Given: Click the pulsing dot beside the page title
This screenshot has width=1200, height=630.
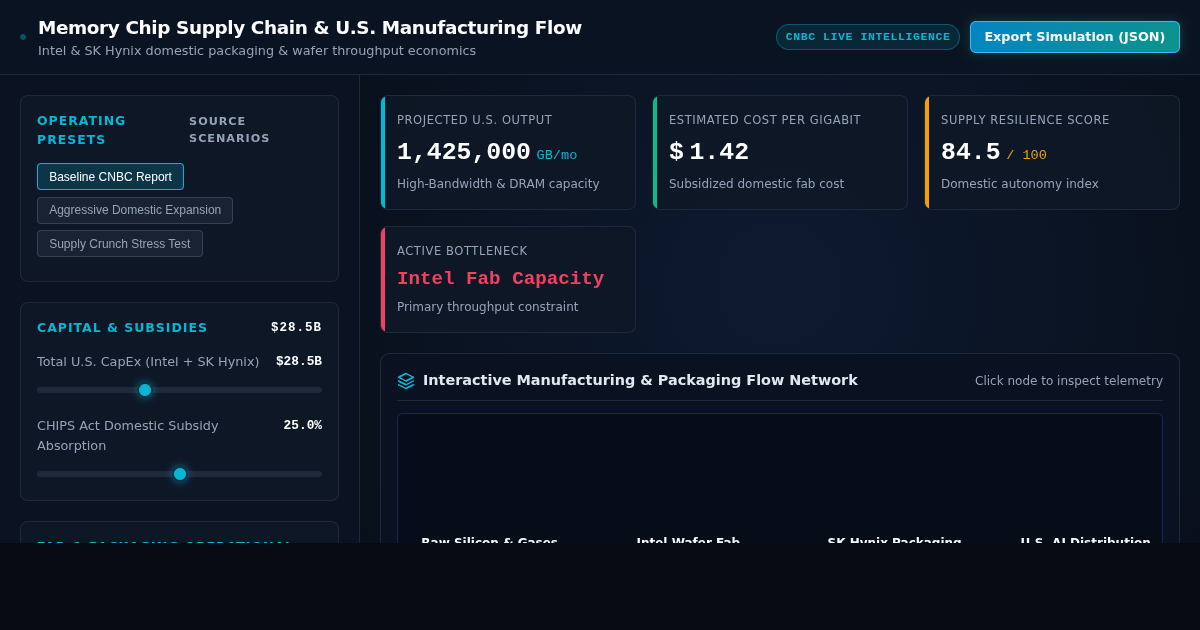Looking at the screenshot, I should pos(23,37).
